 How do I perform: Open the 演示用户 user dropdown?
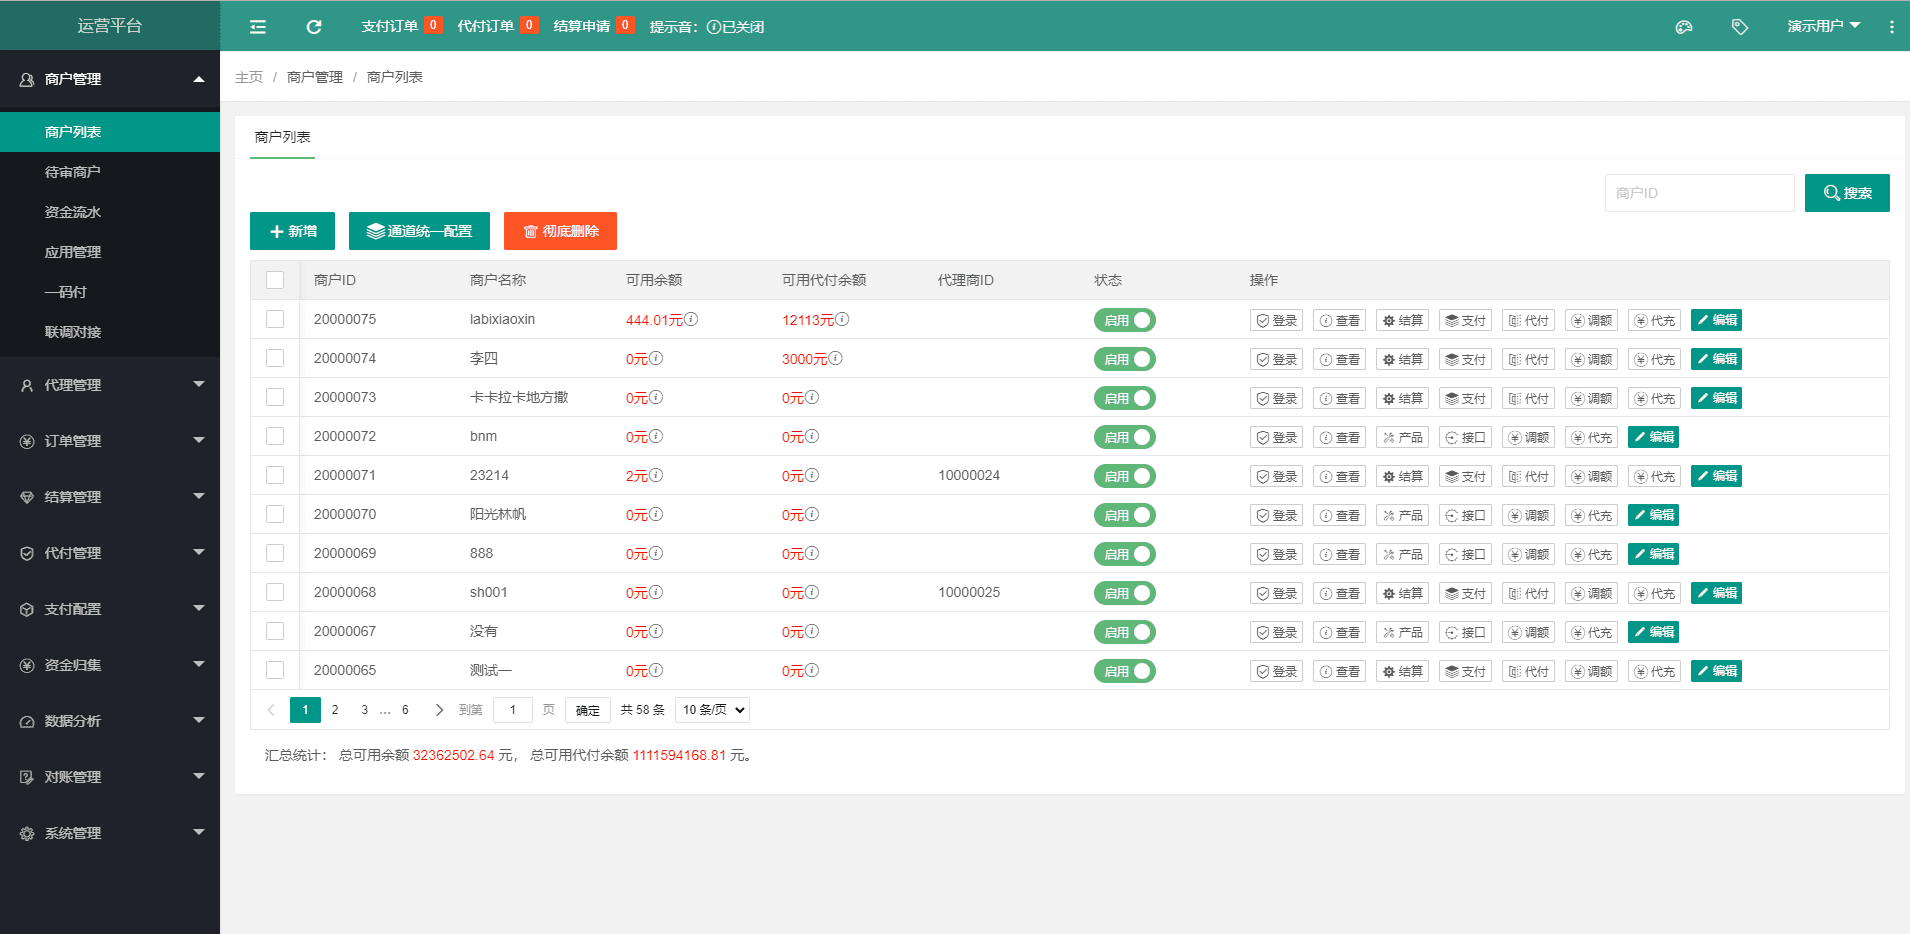click(x=1823, y=26)
